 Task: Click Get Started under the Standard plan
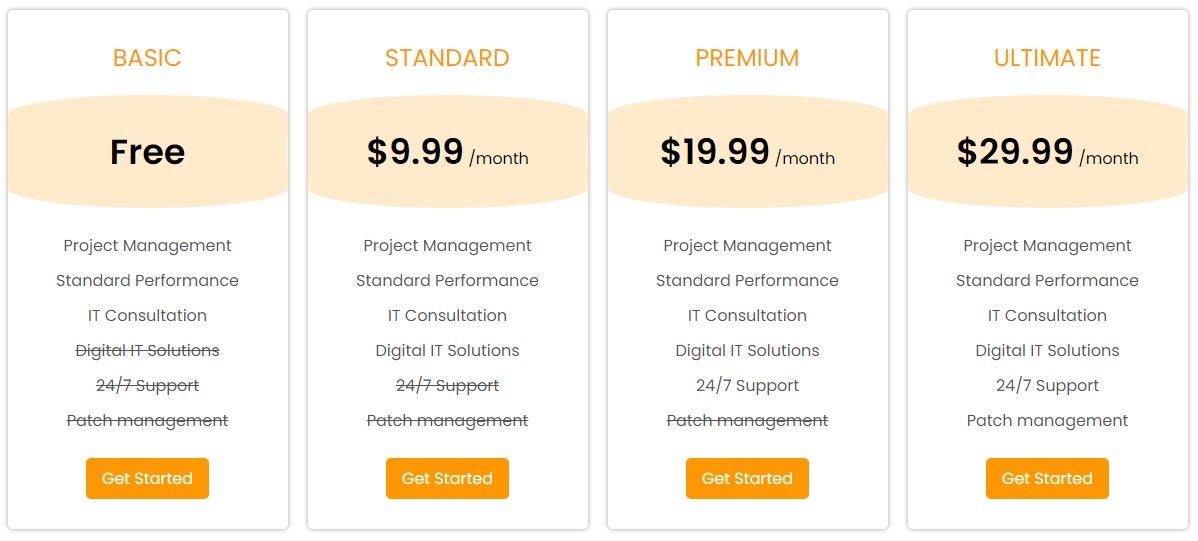(447, 478)
